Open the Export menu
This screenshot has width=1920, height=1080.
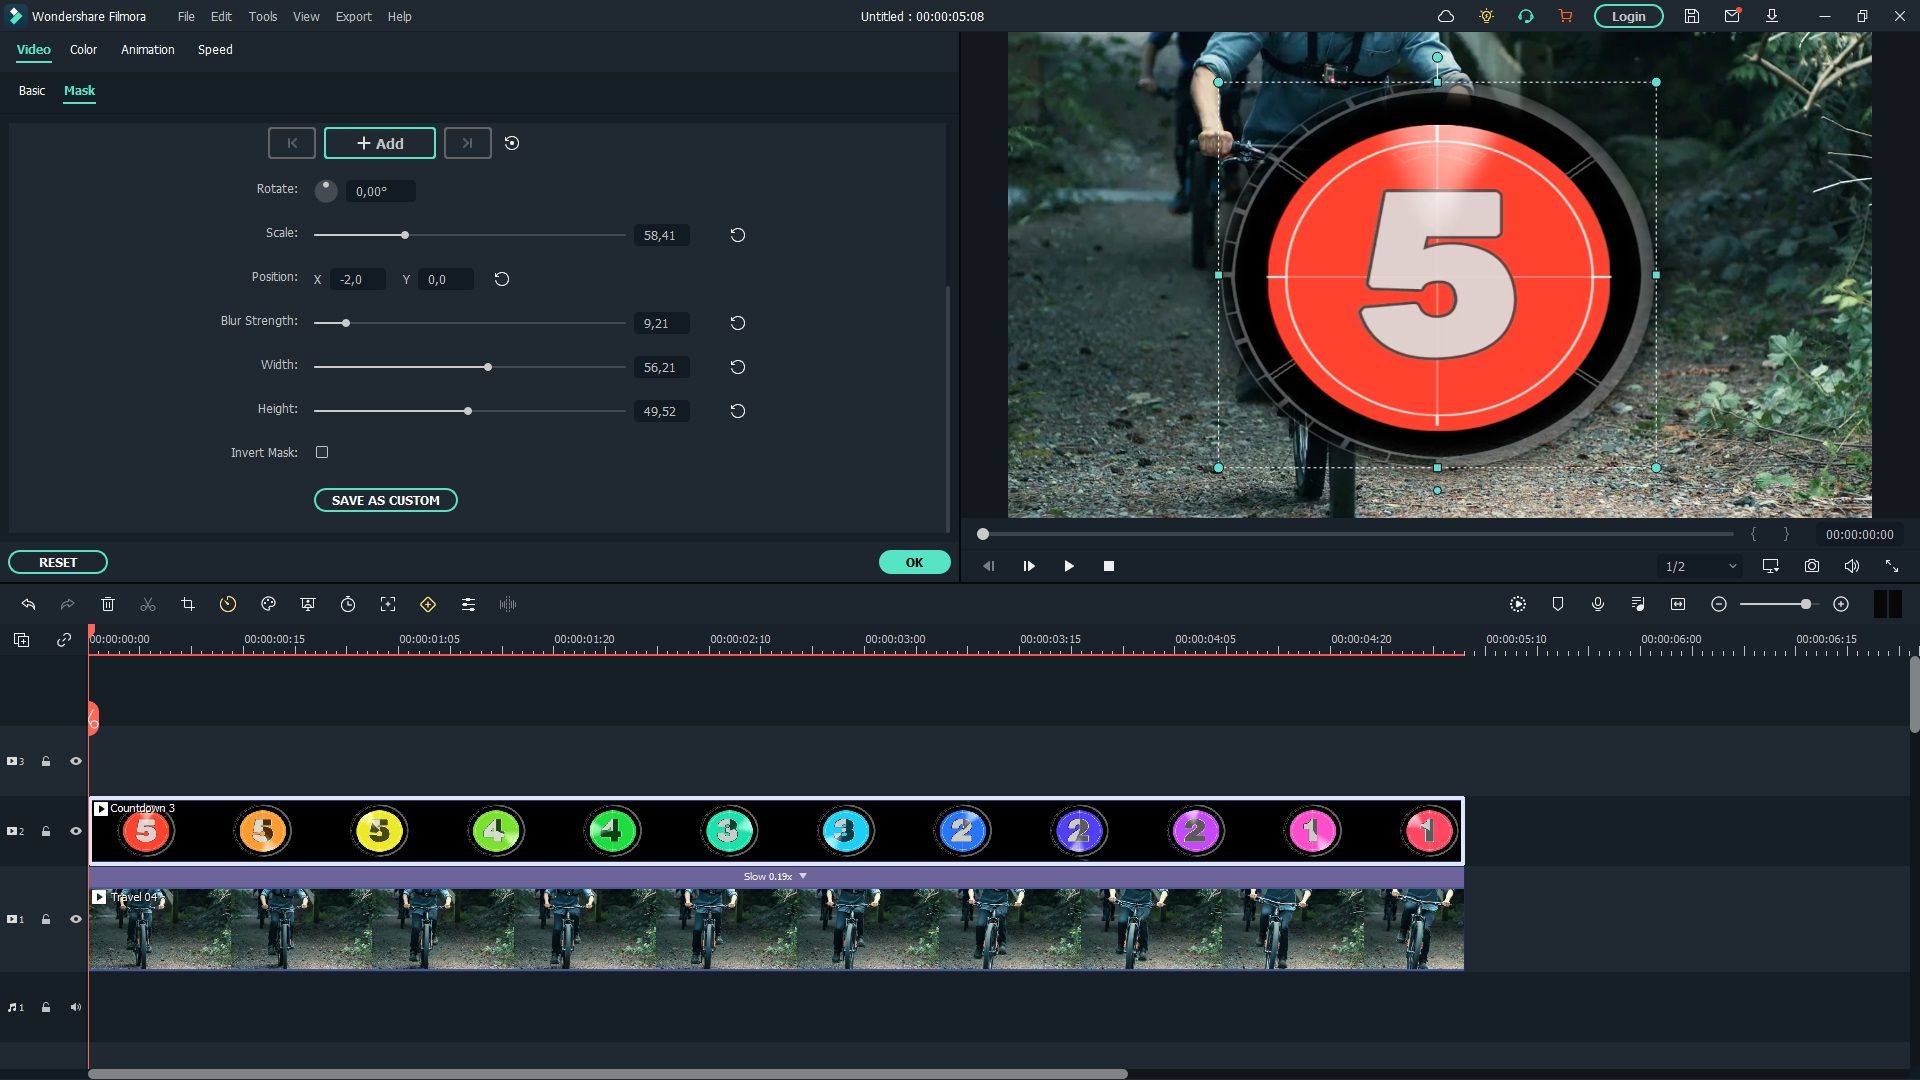click(353, 16)
